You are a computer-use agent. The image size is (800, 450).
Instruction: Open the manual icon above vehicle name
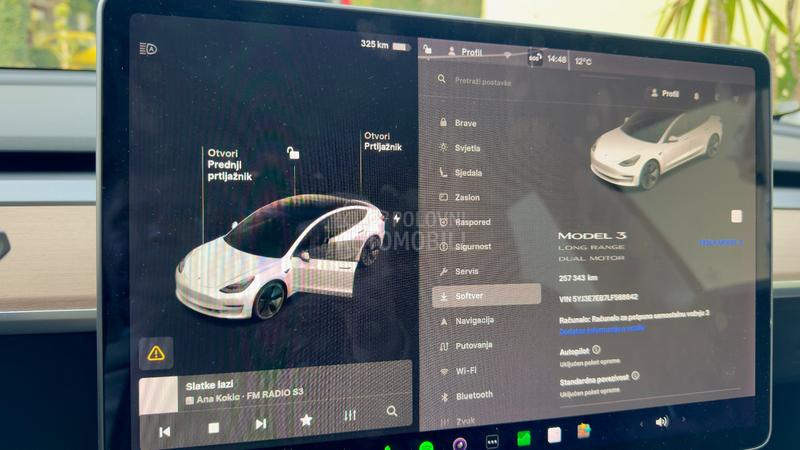point(736,216)
